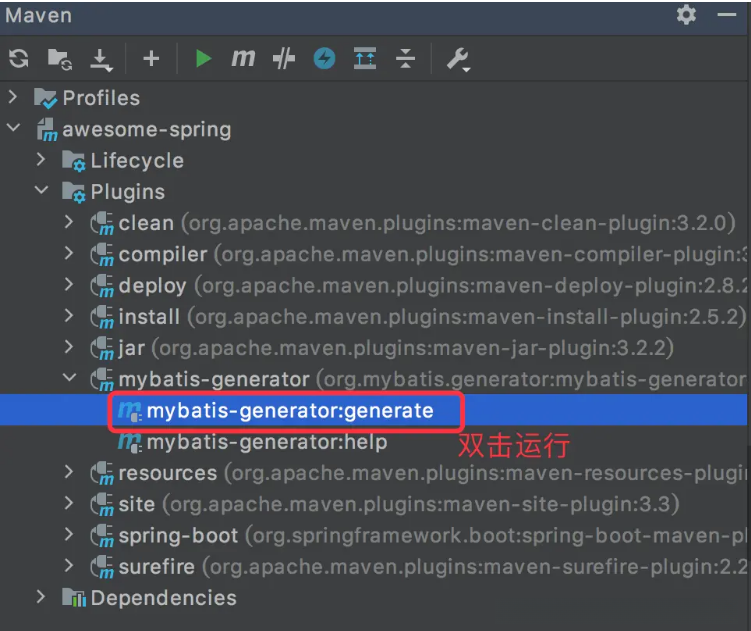
Task: Click the install plugin icon
Action: (102, 317)
